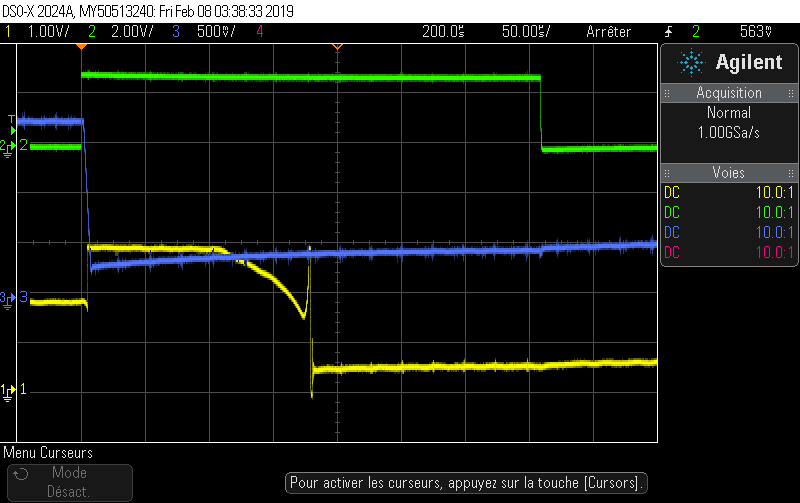Click the channel 1 yellow ground marker
Screen dimensions: 800x503
pyautogui.click(x=8, y=392)
